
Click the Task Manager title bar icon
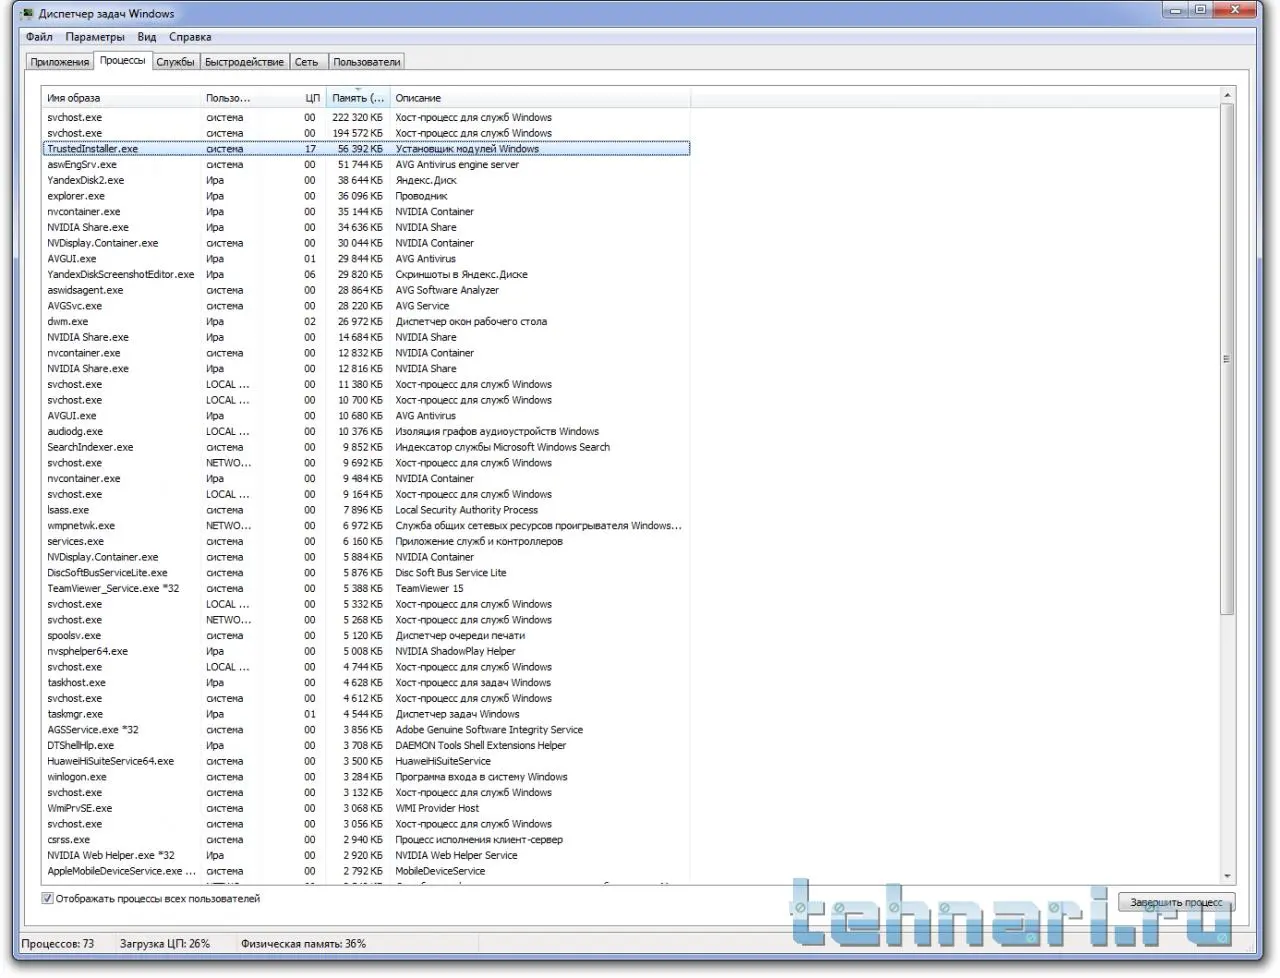coord(27,13)
